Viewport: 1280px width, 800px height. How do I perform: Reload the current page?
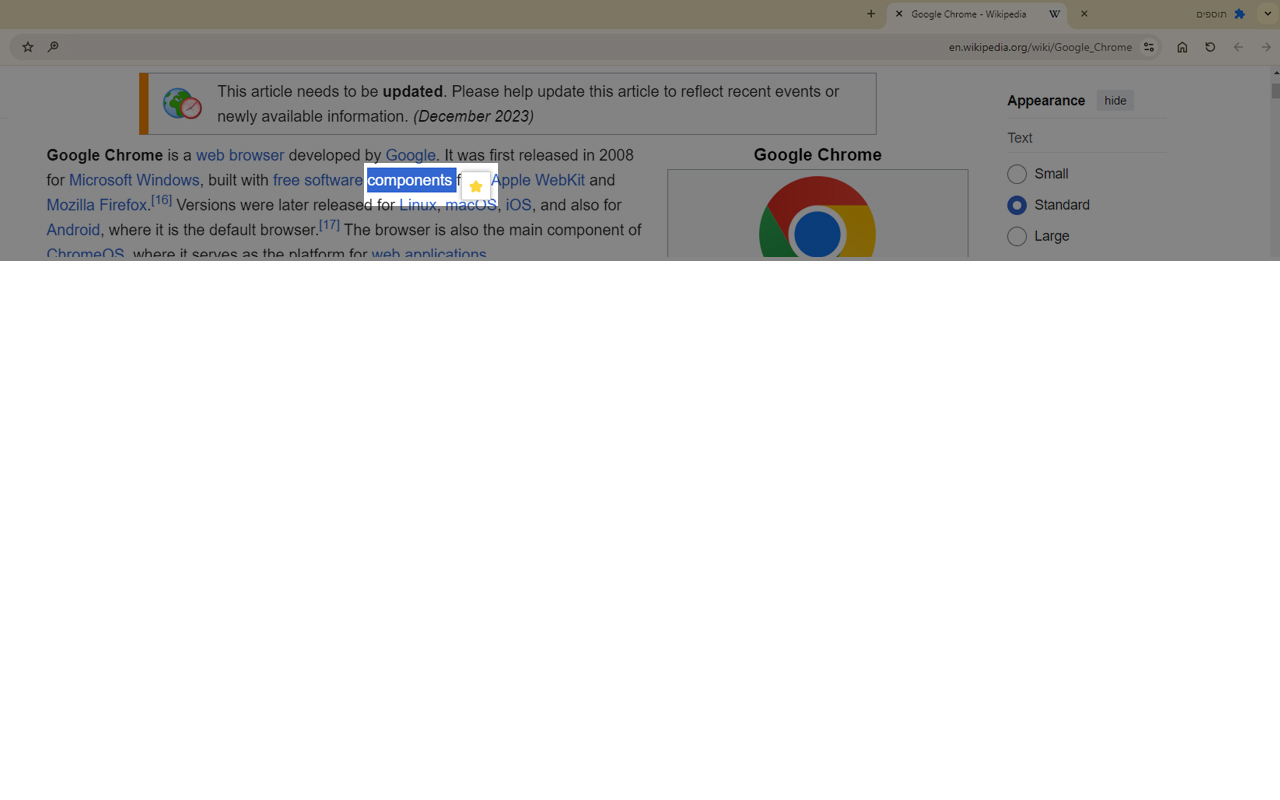(1210, 47)
